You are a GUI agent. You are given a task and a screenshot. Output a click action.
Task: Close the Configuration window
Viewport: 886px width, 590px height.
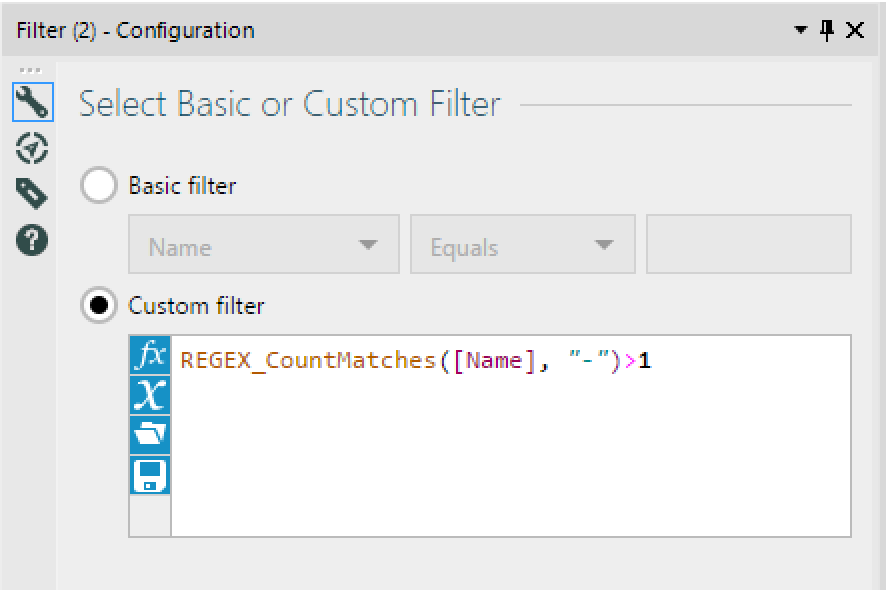(x=855, y=30)
